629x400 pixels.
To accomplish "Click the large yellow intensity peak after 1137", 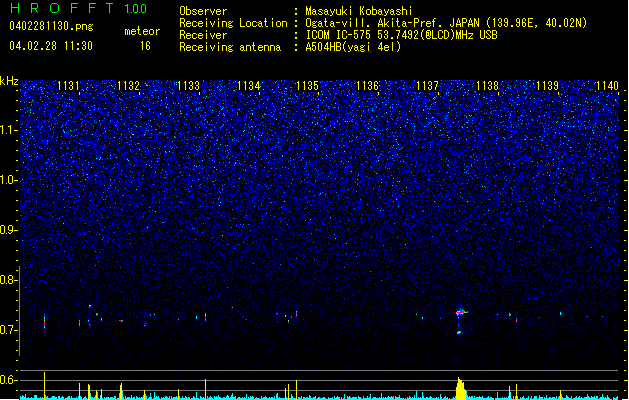I will (x=461, y=388).
